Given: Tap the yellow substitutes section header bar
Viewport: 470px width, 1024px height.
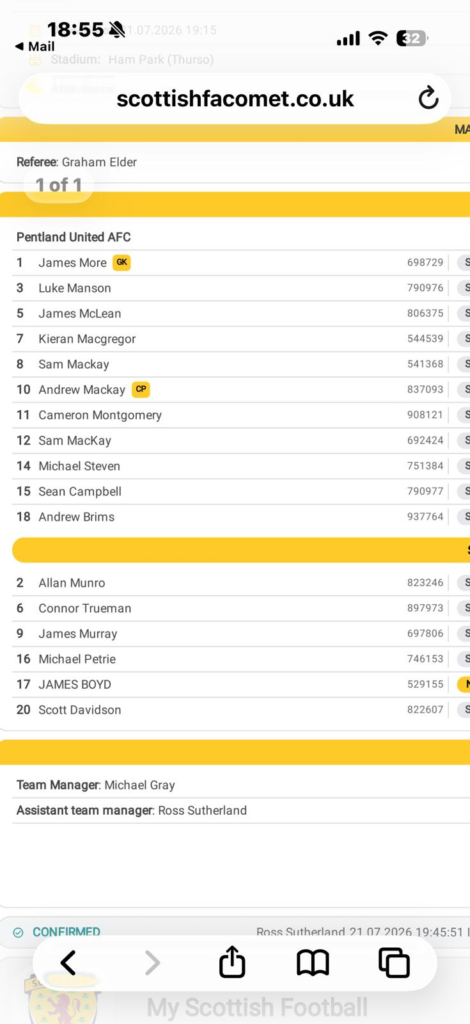Looking at the screenshot, I should click(x=241, y=550).
